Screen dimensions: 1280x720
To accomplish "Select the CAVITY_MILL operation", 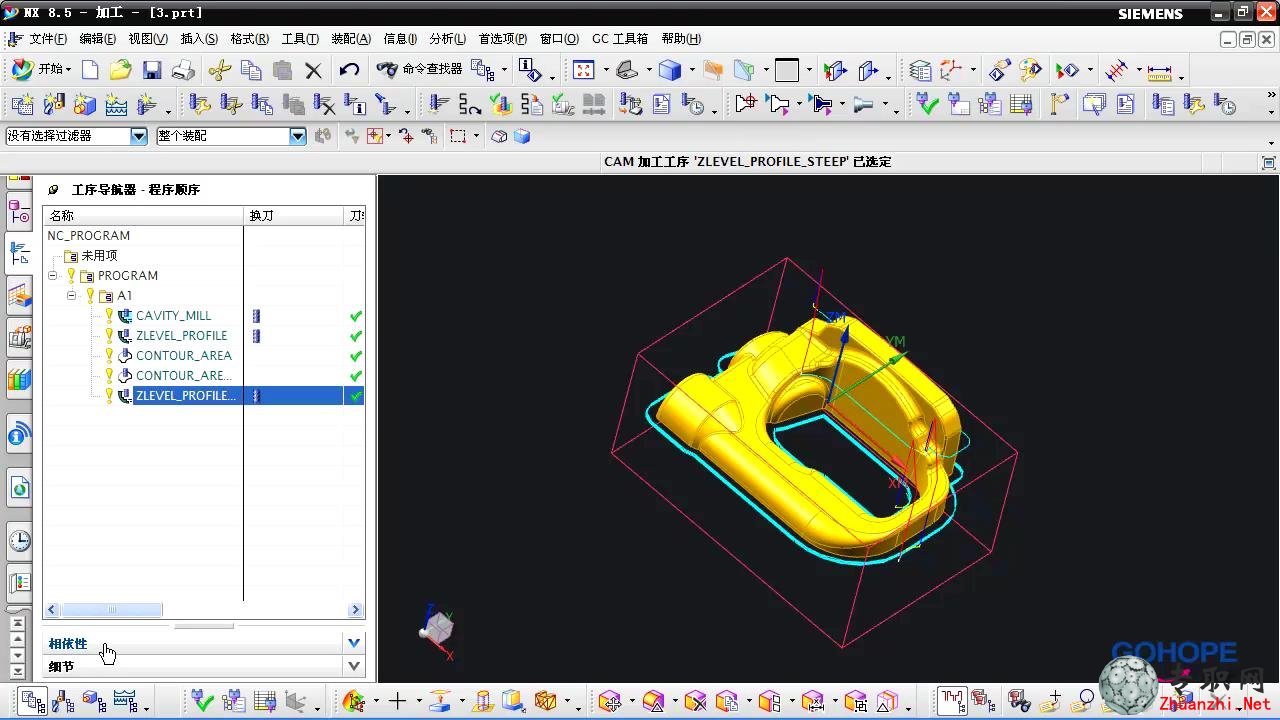I will pos(173,316).
